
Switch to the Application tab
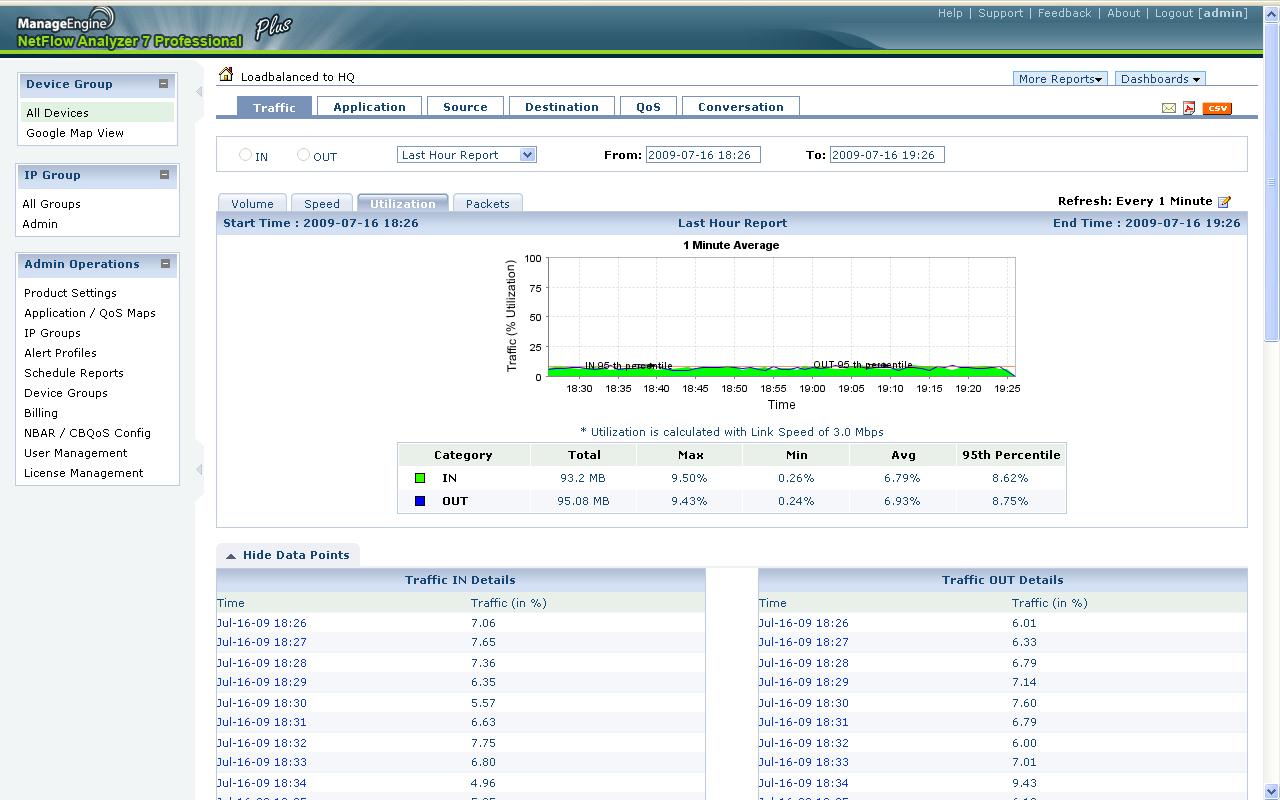pyautogui.click(x=369, y=107)
